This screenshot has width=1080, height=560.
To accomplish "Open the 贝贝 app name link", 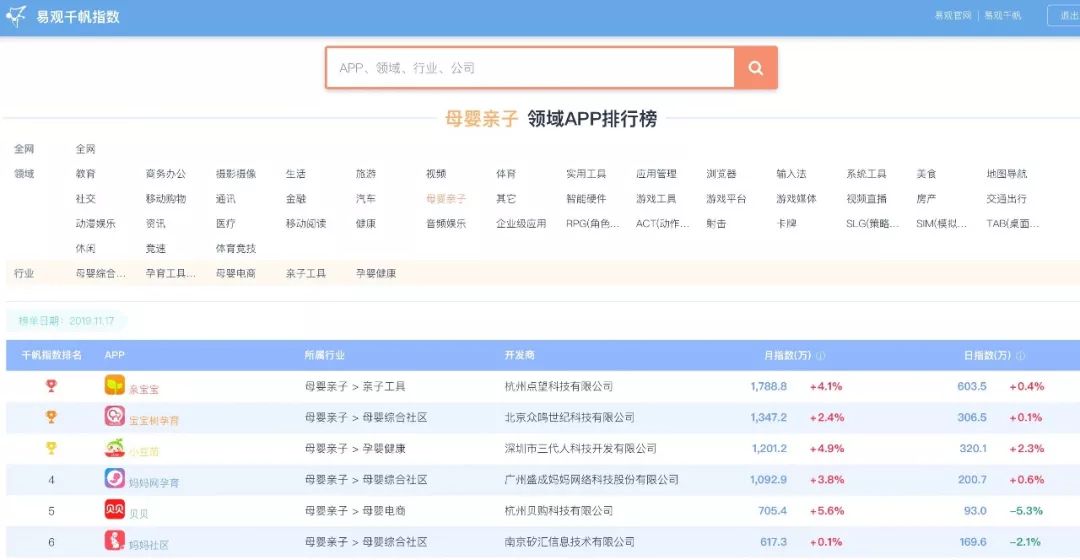I will [138, 514].
